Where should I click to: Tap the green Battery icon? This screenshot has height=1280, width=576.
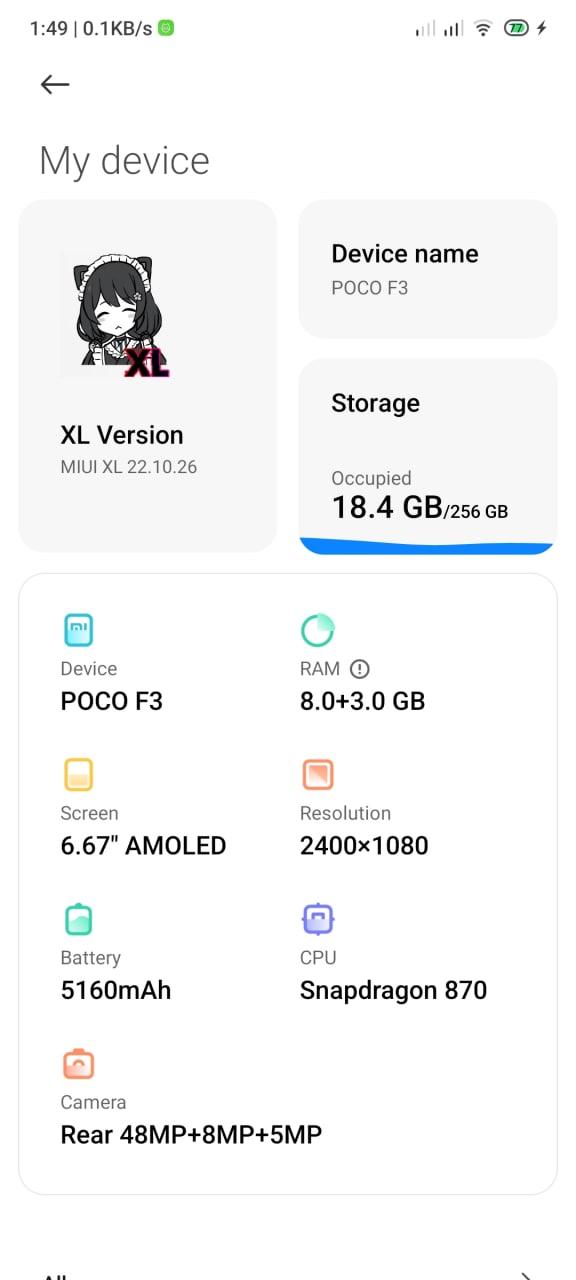(x=79, y=919)
